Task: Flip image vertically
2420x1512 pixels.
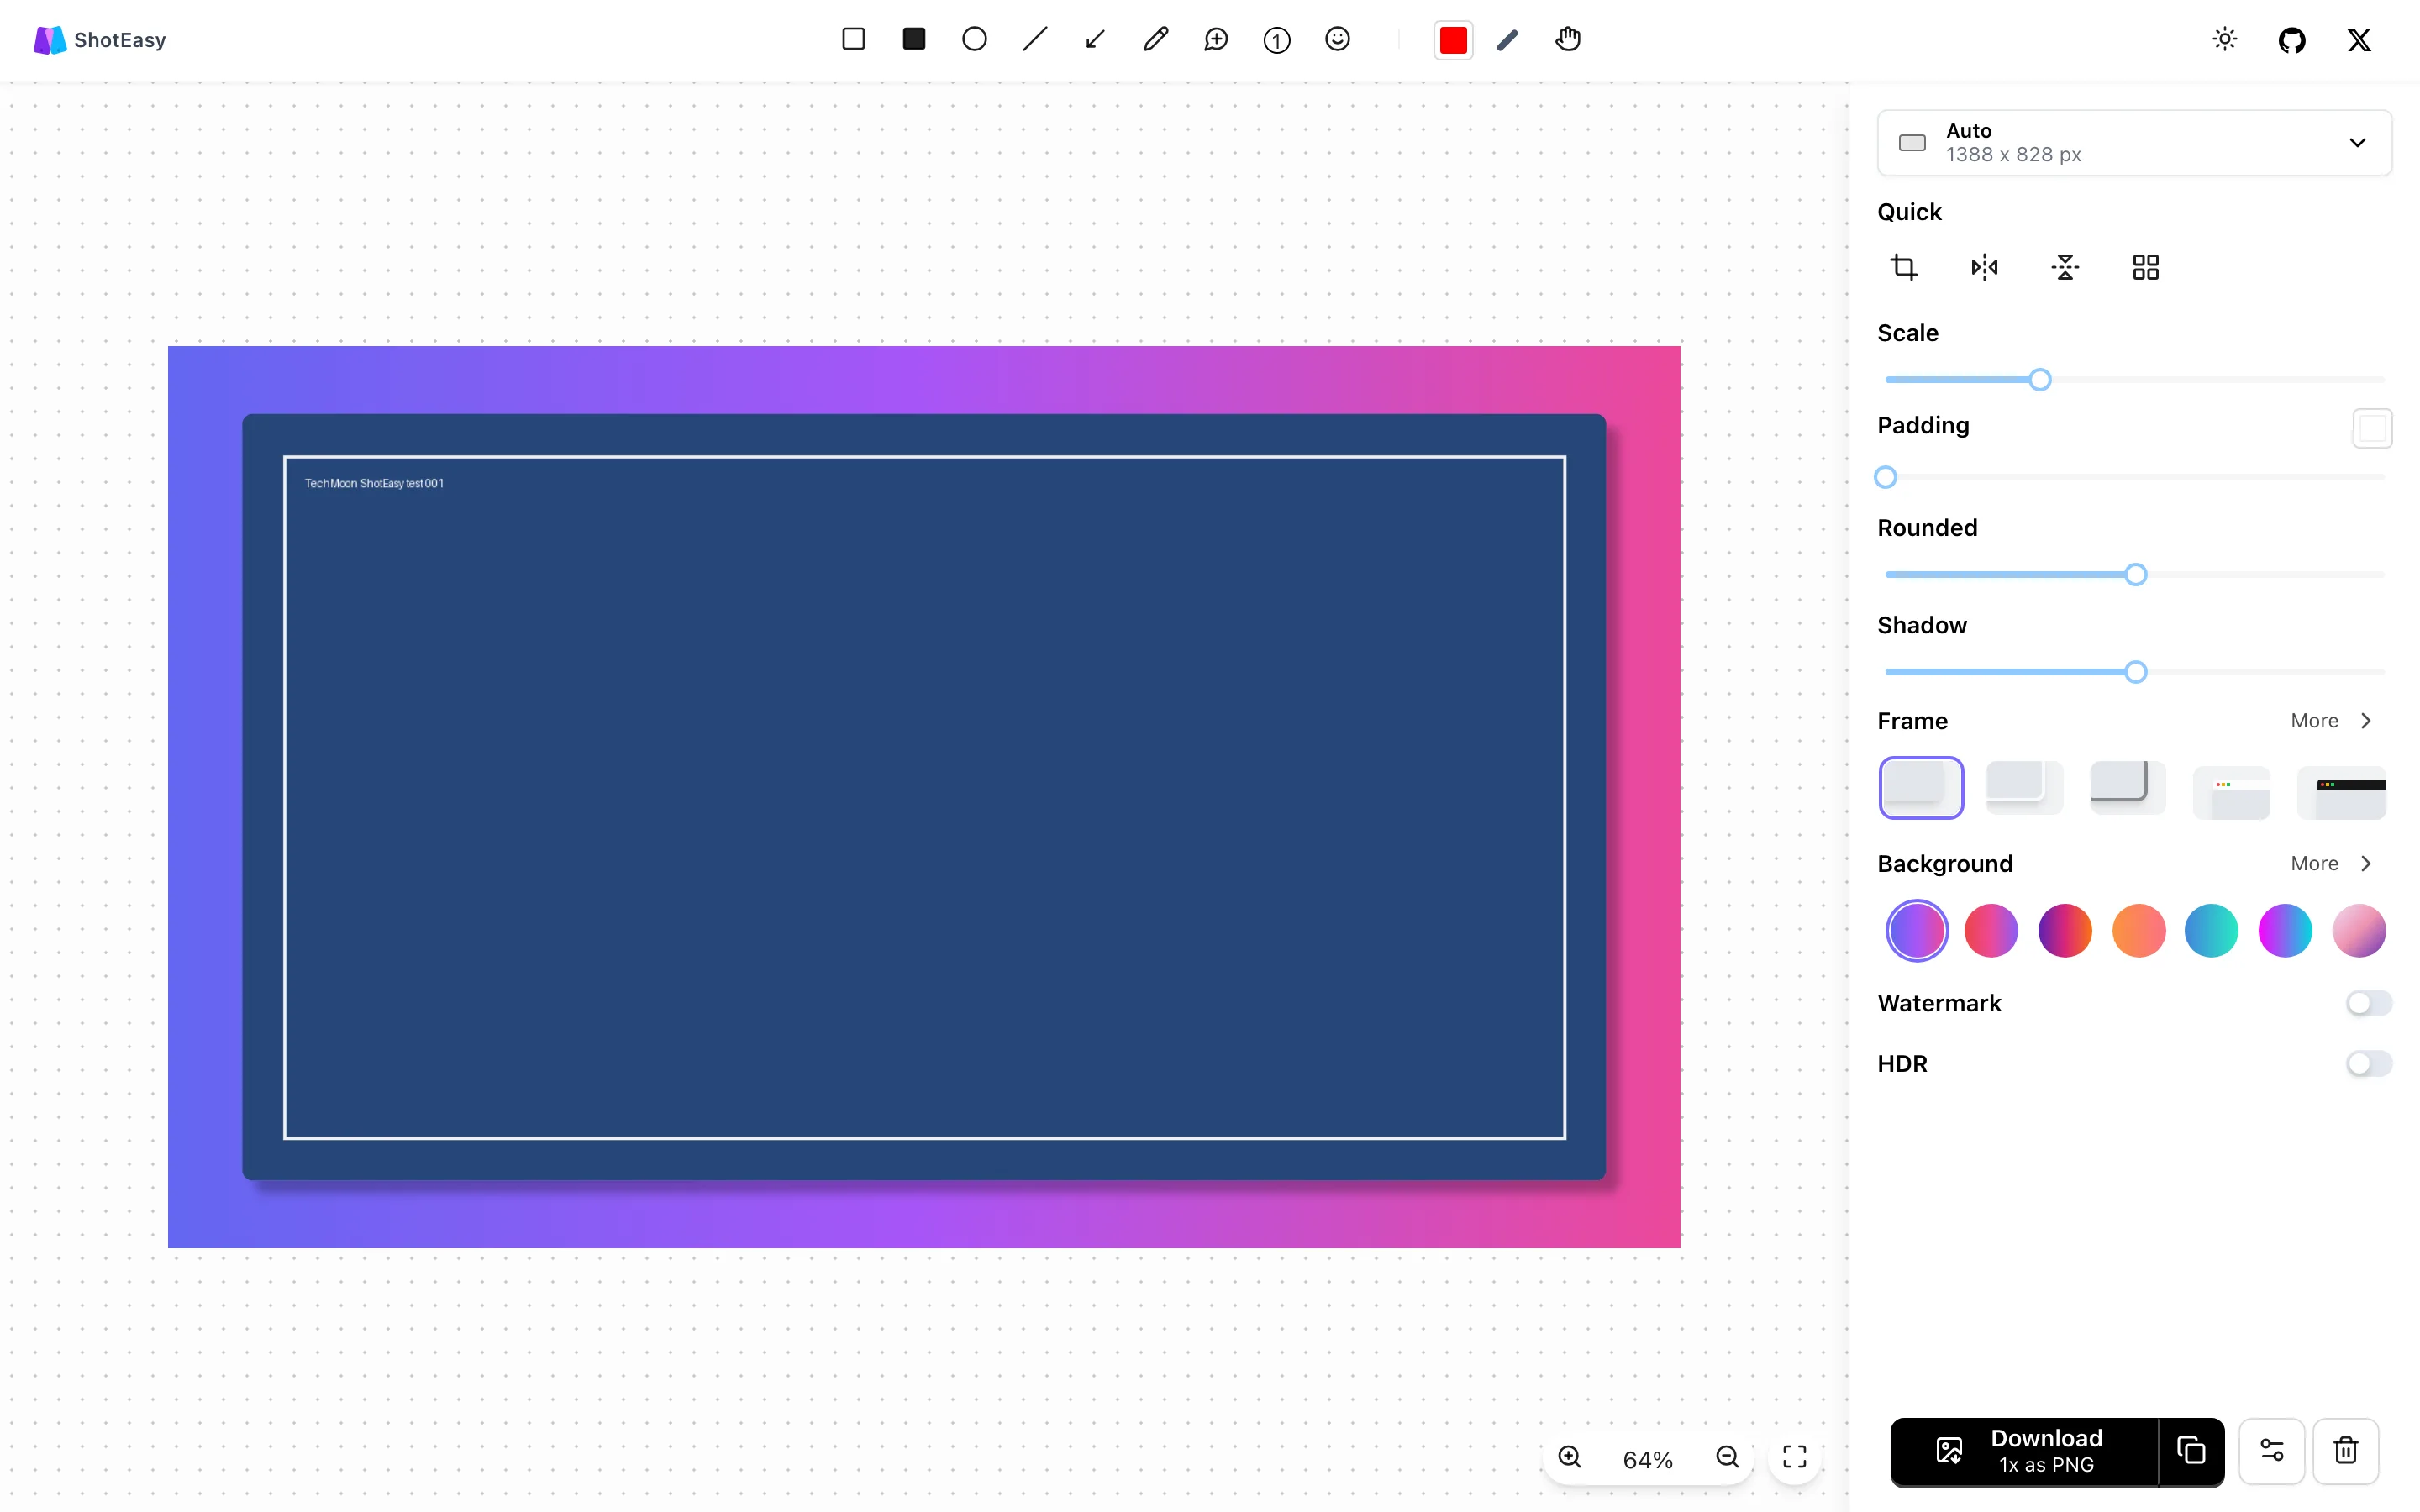Action: click(2065, 267)
